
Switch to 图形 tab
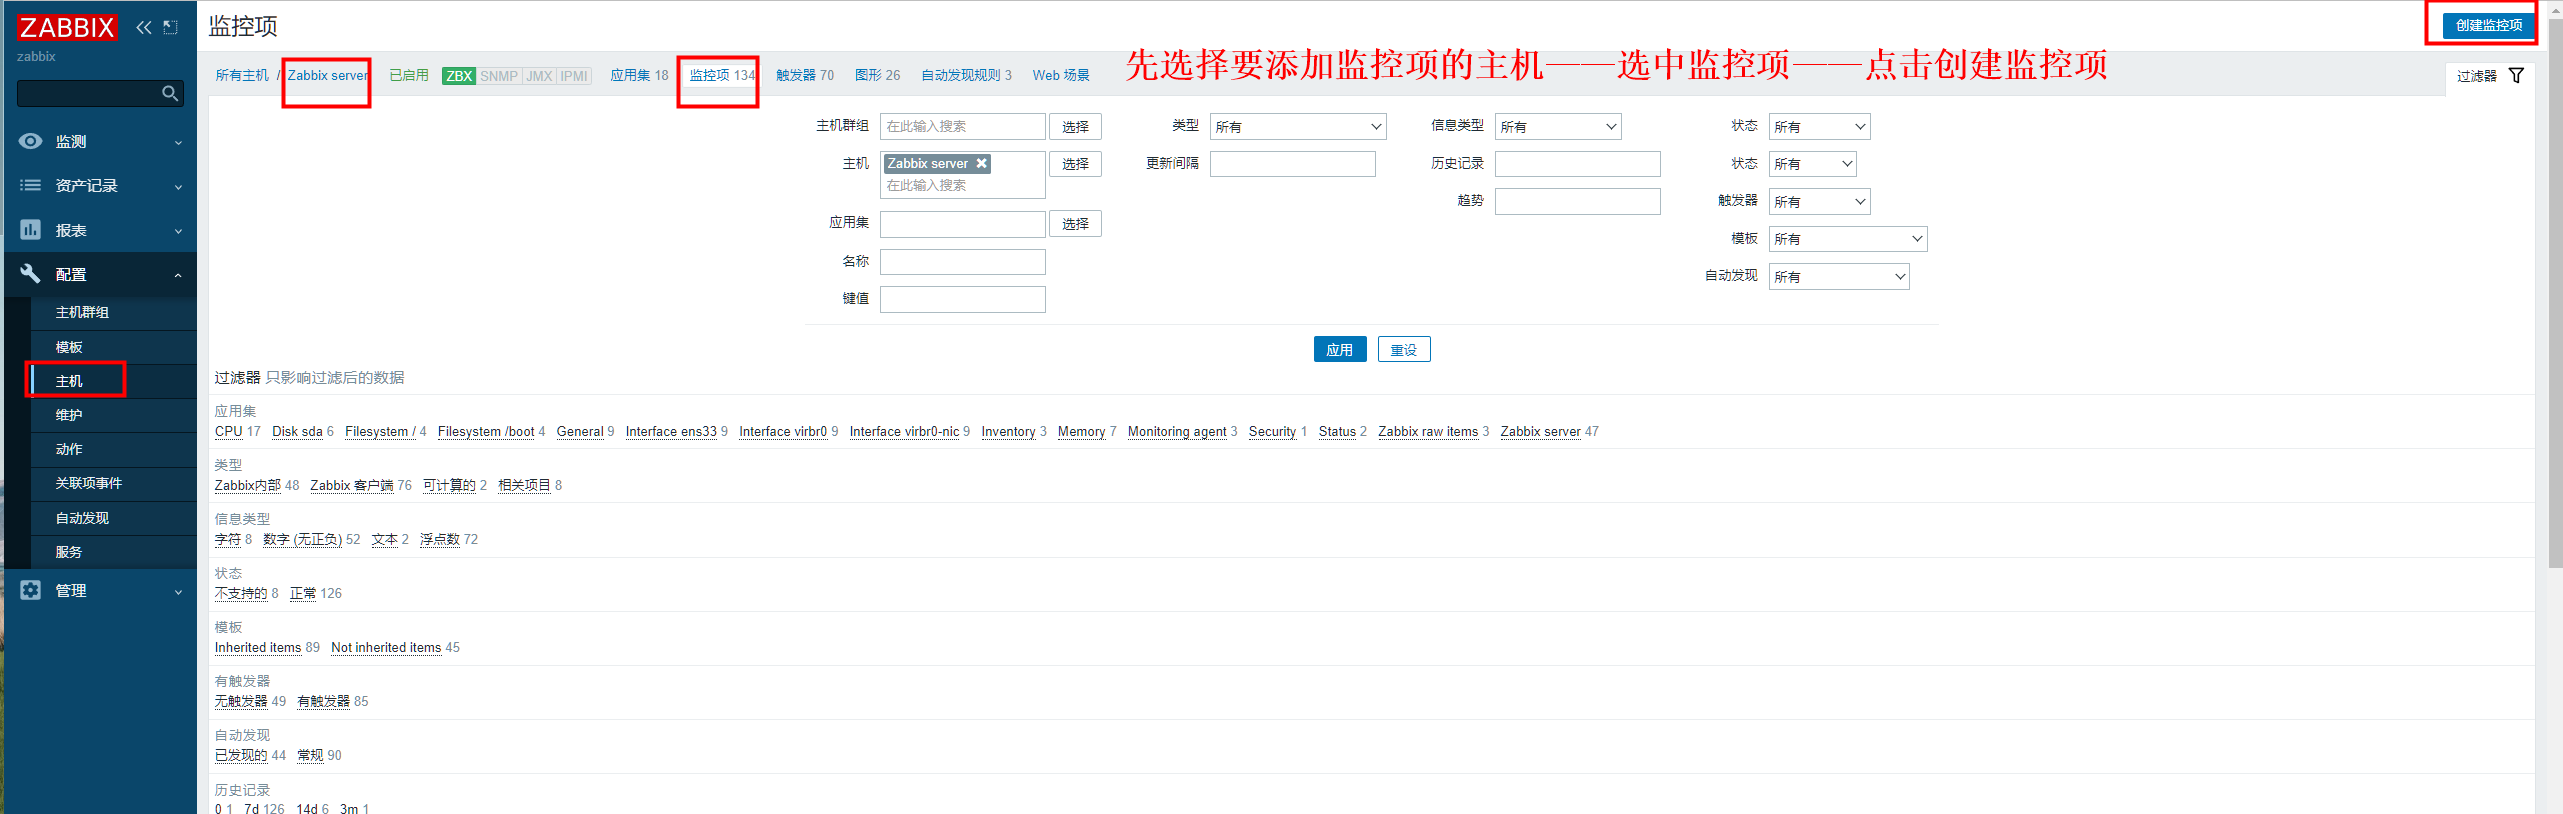[877, 75]
